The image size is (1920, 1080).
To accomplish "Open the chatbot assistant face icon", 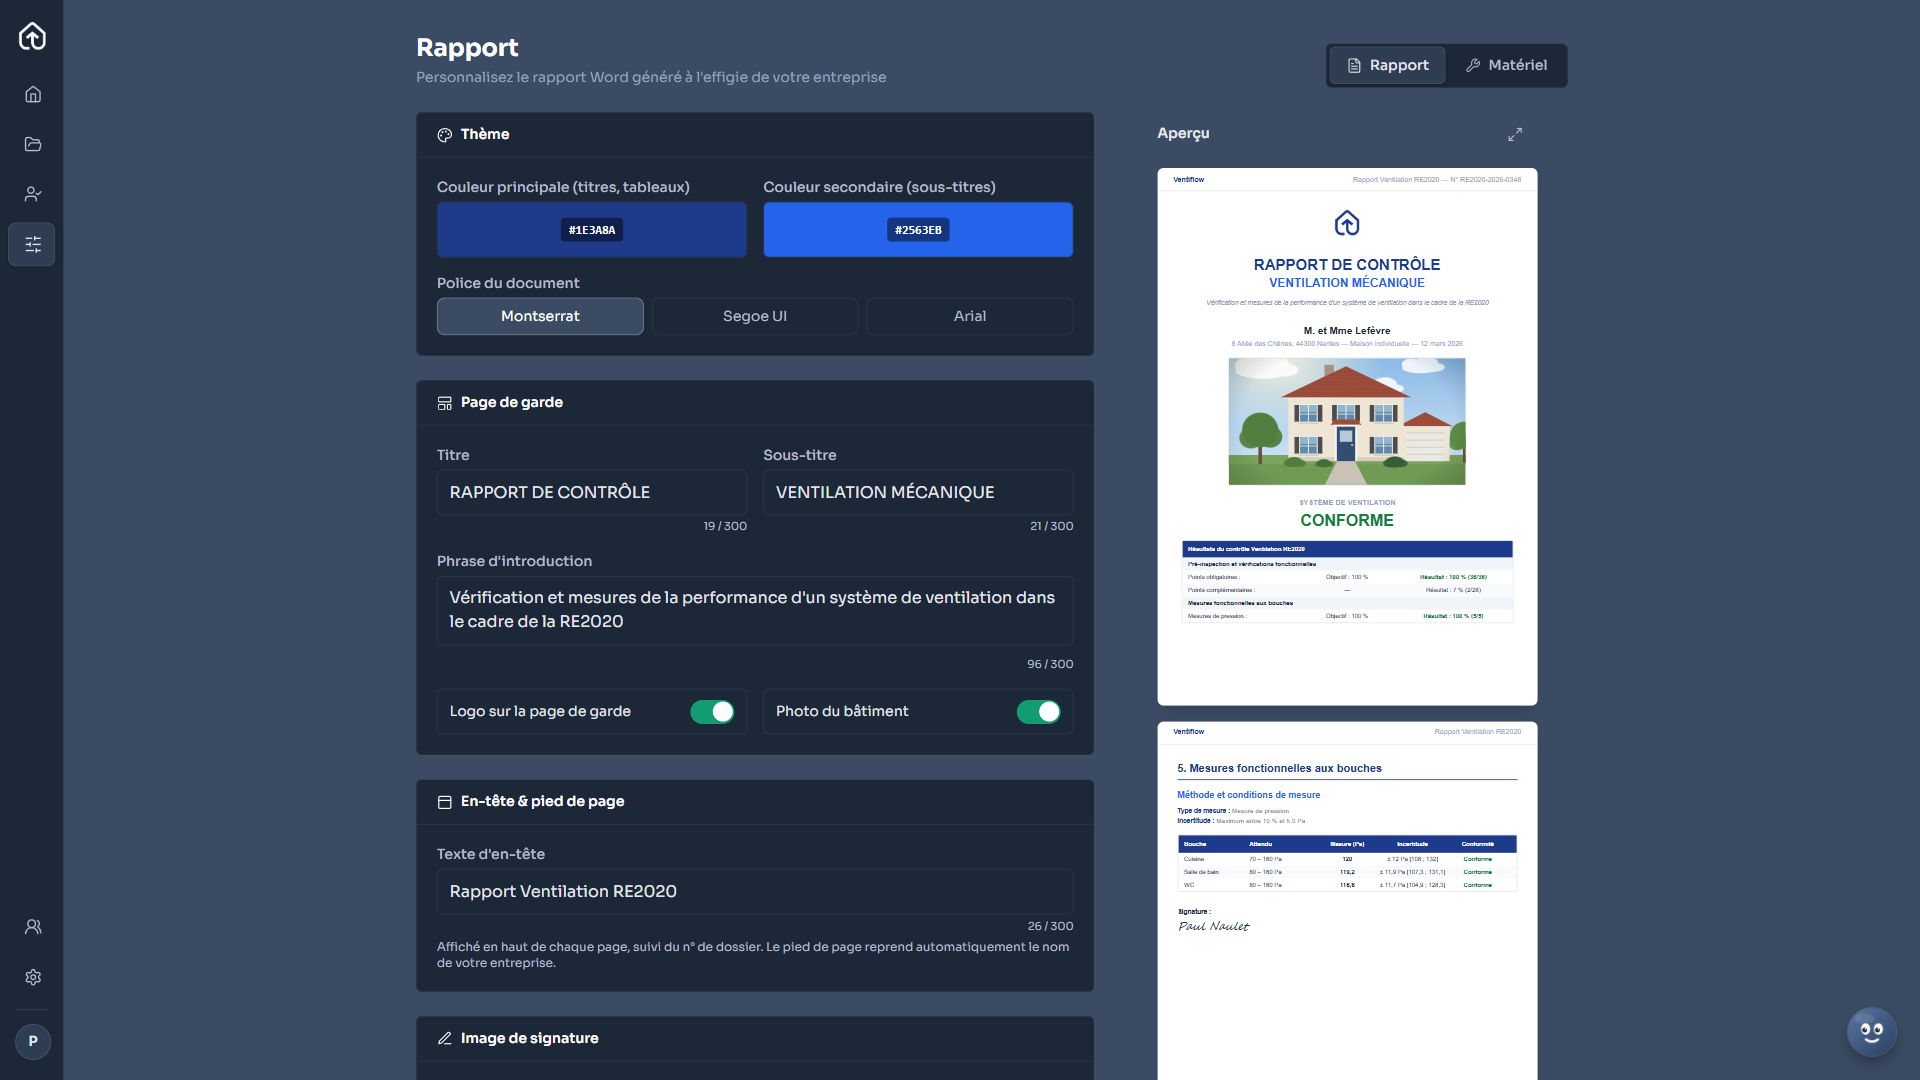I will pos(1871,1032).
